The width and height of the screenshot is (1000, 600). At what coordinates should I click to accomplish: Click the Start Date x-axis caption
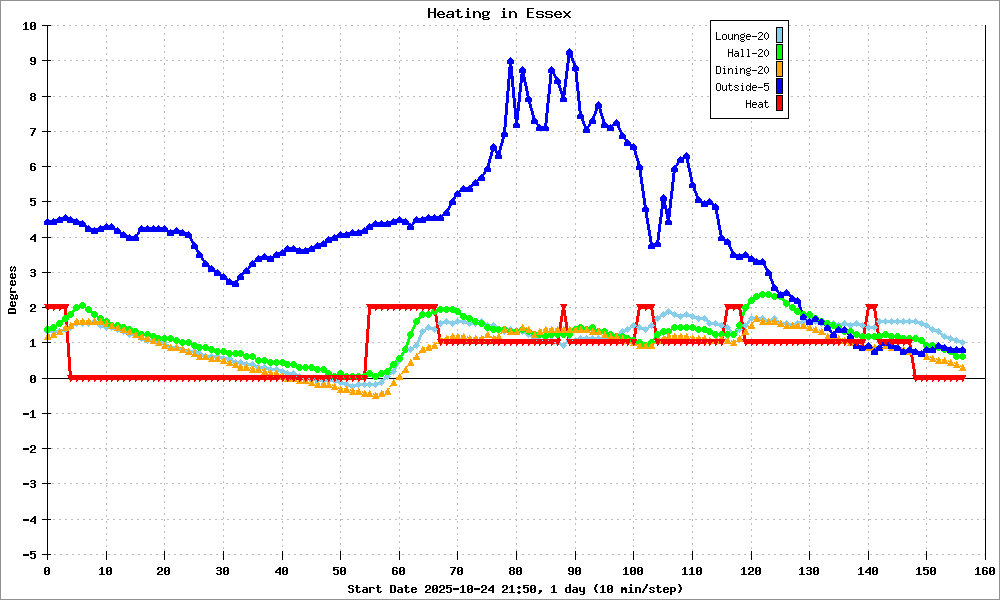point(515,589)
